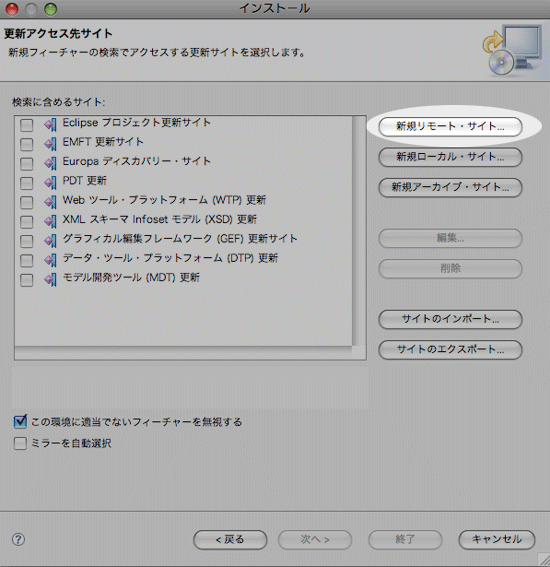Screen dimensions: 550x567
Task: Check the XML スキーマ Infoset (XSD) checkbox
Action: [x=26, y=222]
